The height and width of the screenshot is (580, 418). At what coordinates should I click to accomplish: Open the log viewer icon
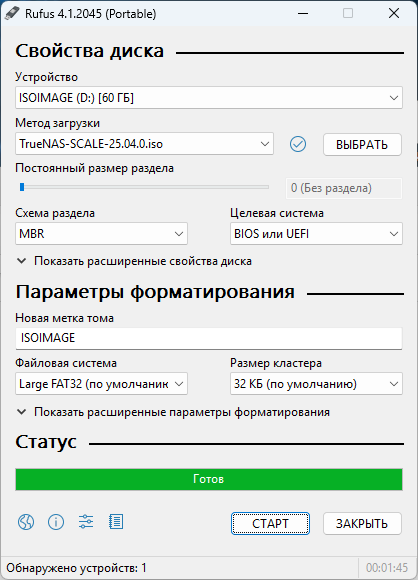click(116, 522)
